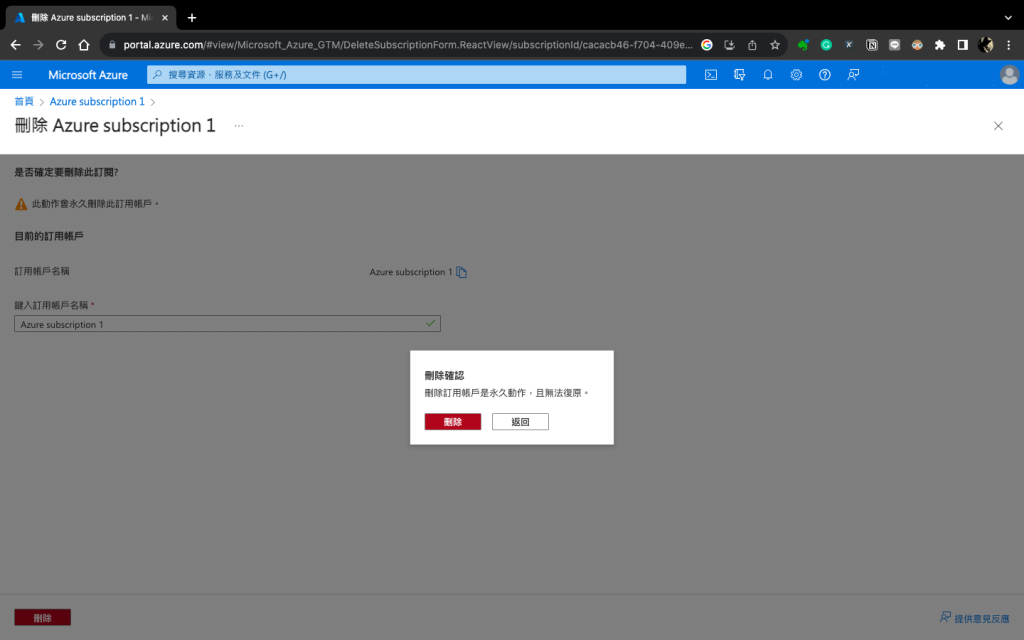Click the 返回 button in the dialog
This screenshot has height=640, width=1024.
coord(520,422)
